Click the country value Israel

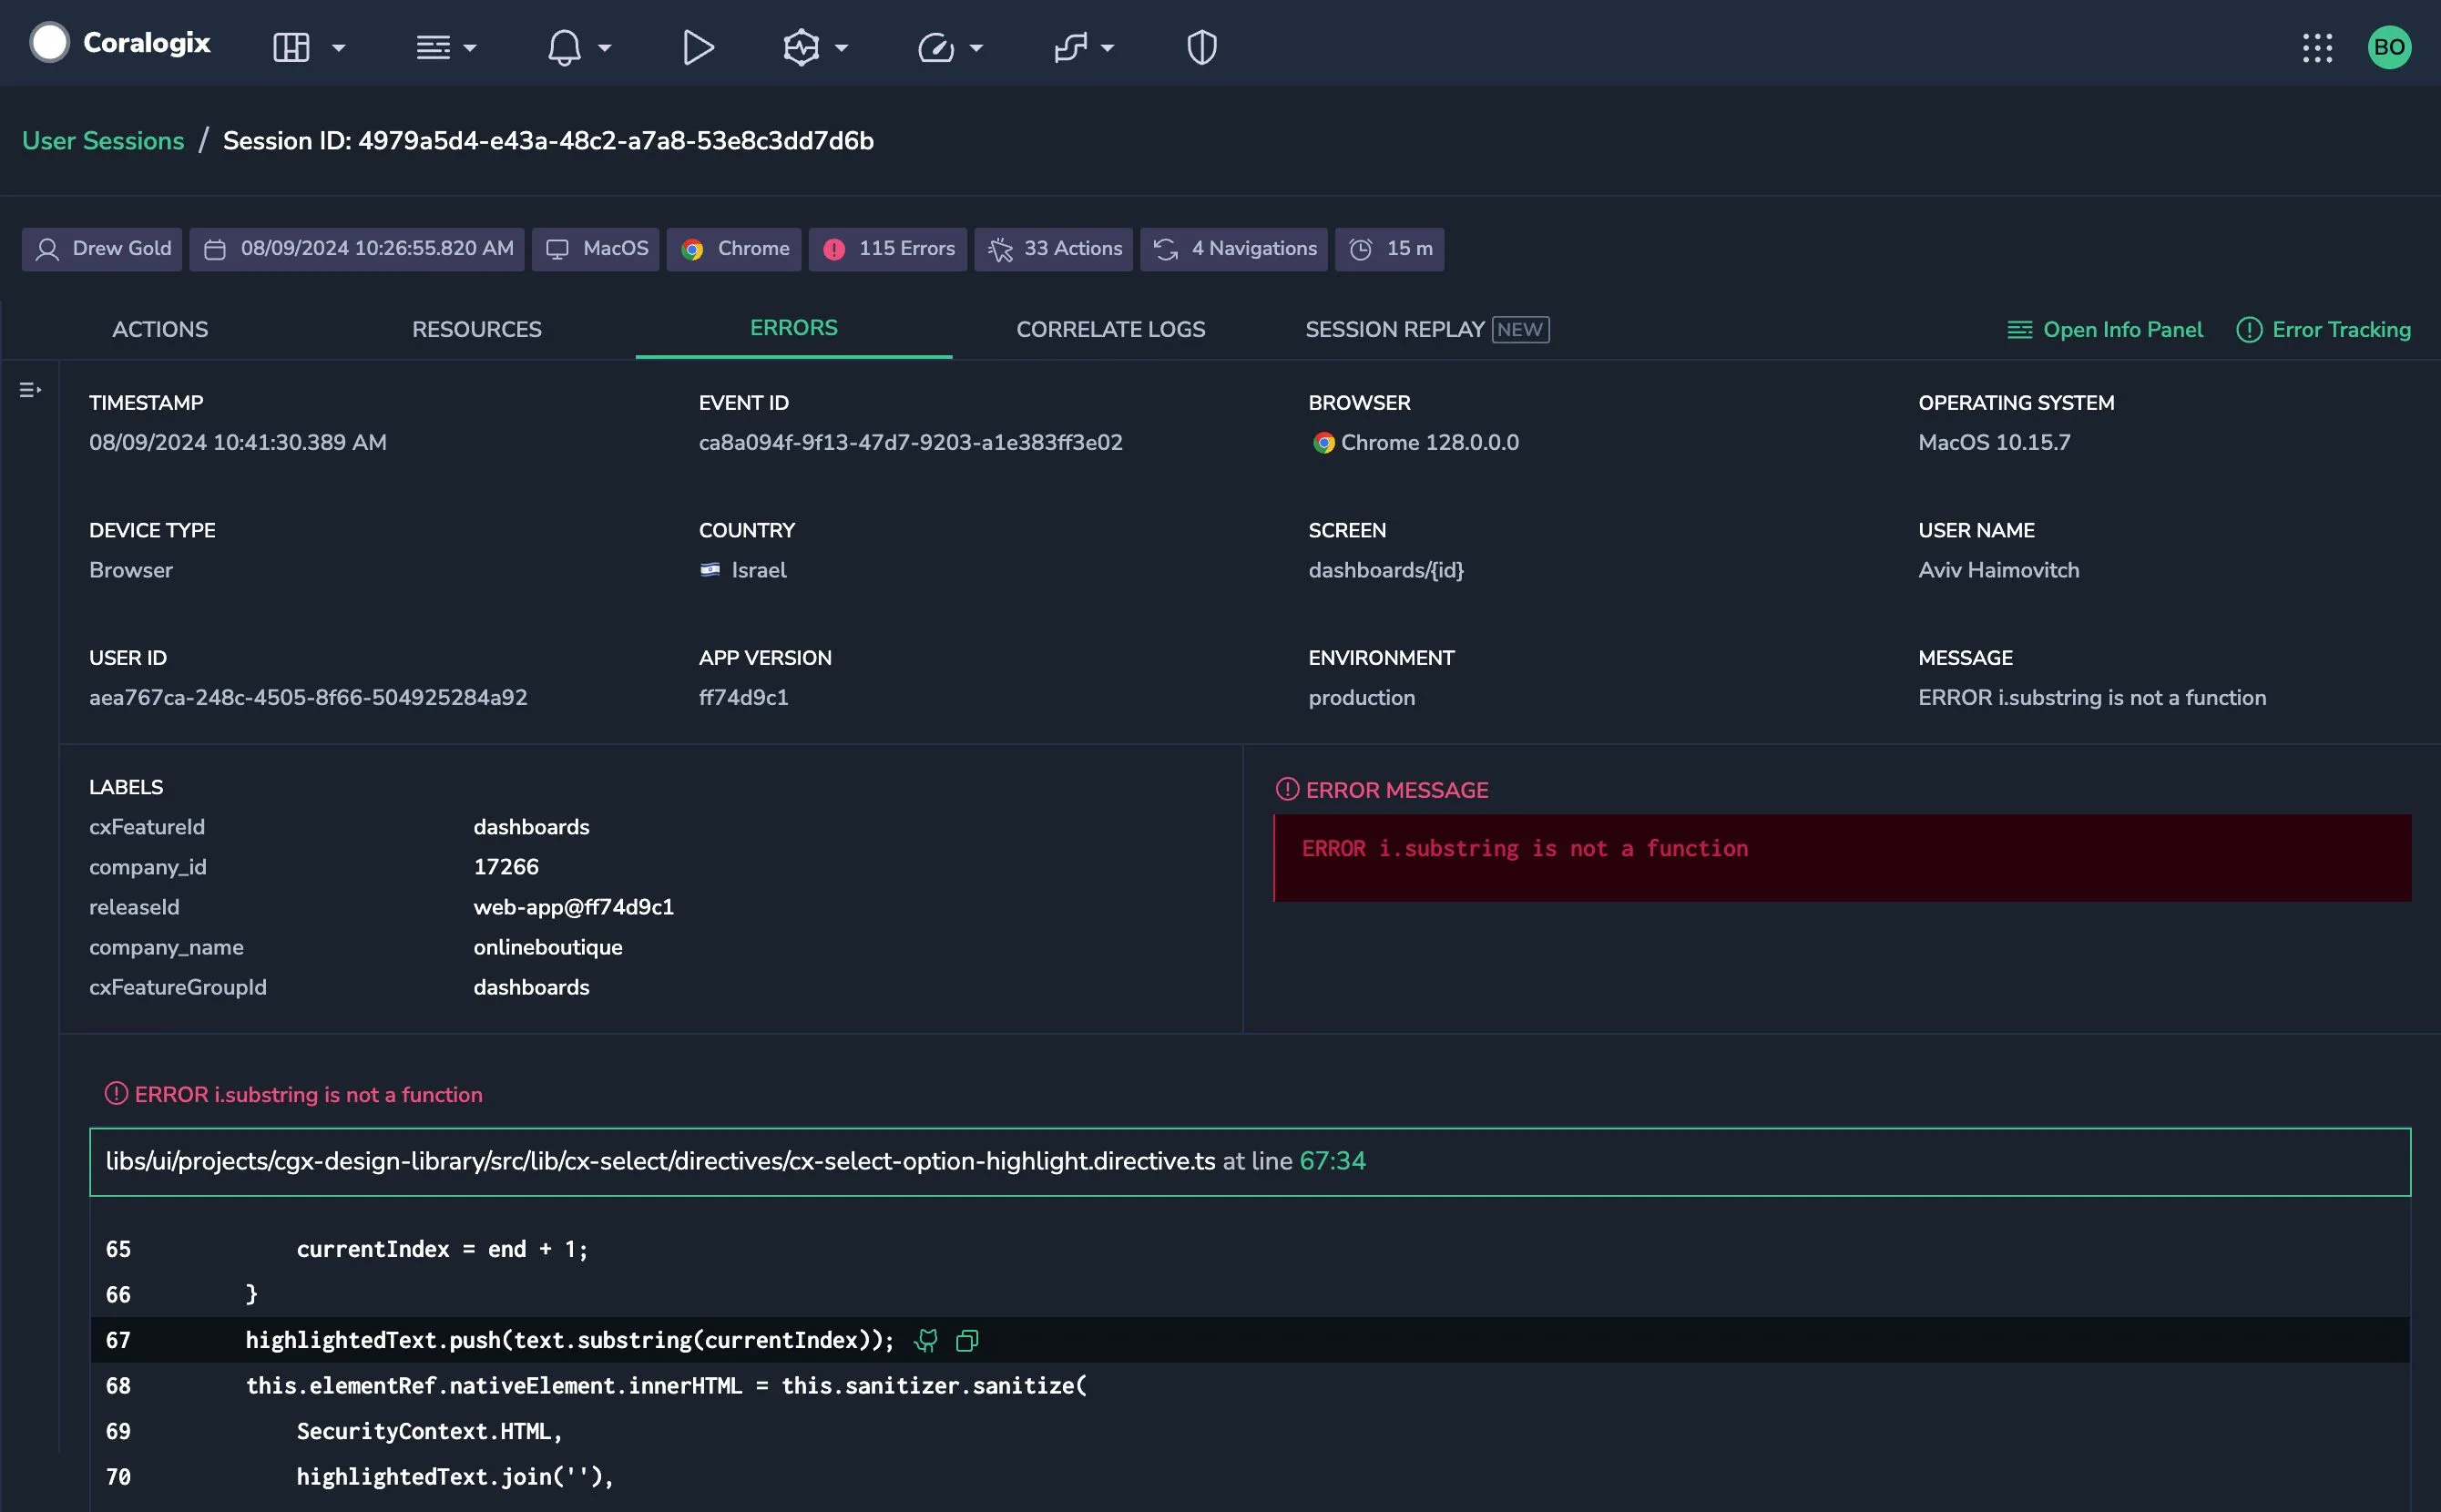click(x=743, y=570)
